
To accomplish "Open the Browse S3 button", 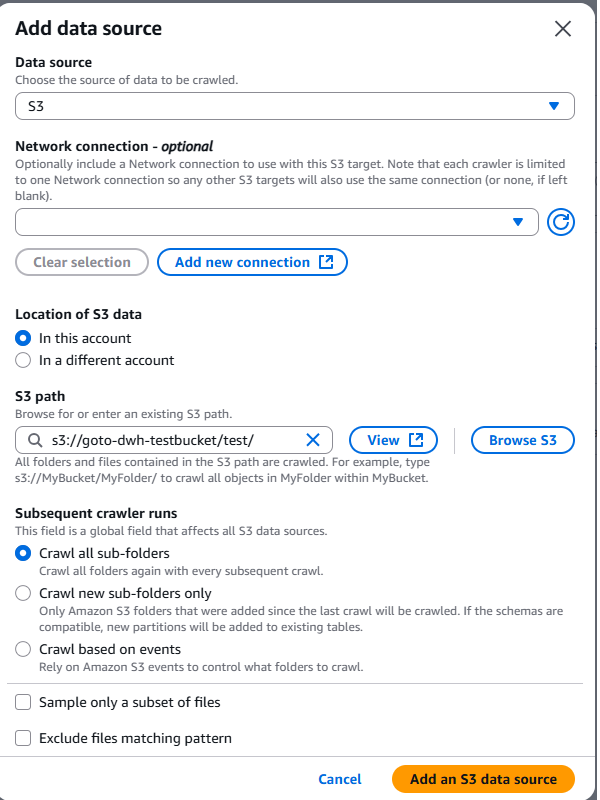I will [x=523, y=440].
